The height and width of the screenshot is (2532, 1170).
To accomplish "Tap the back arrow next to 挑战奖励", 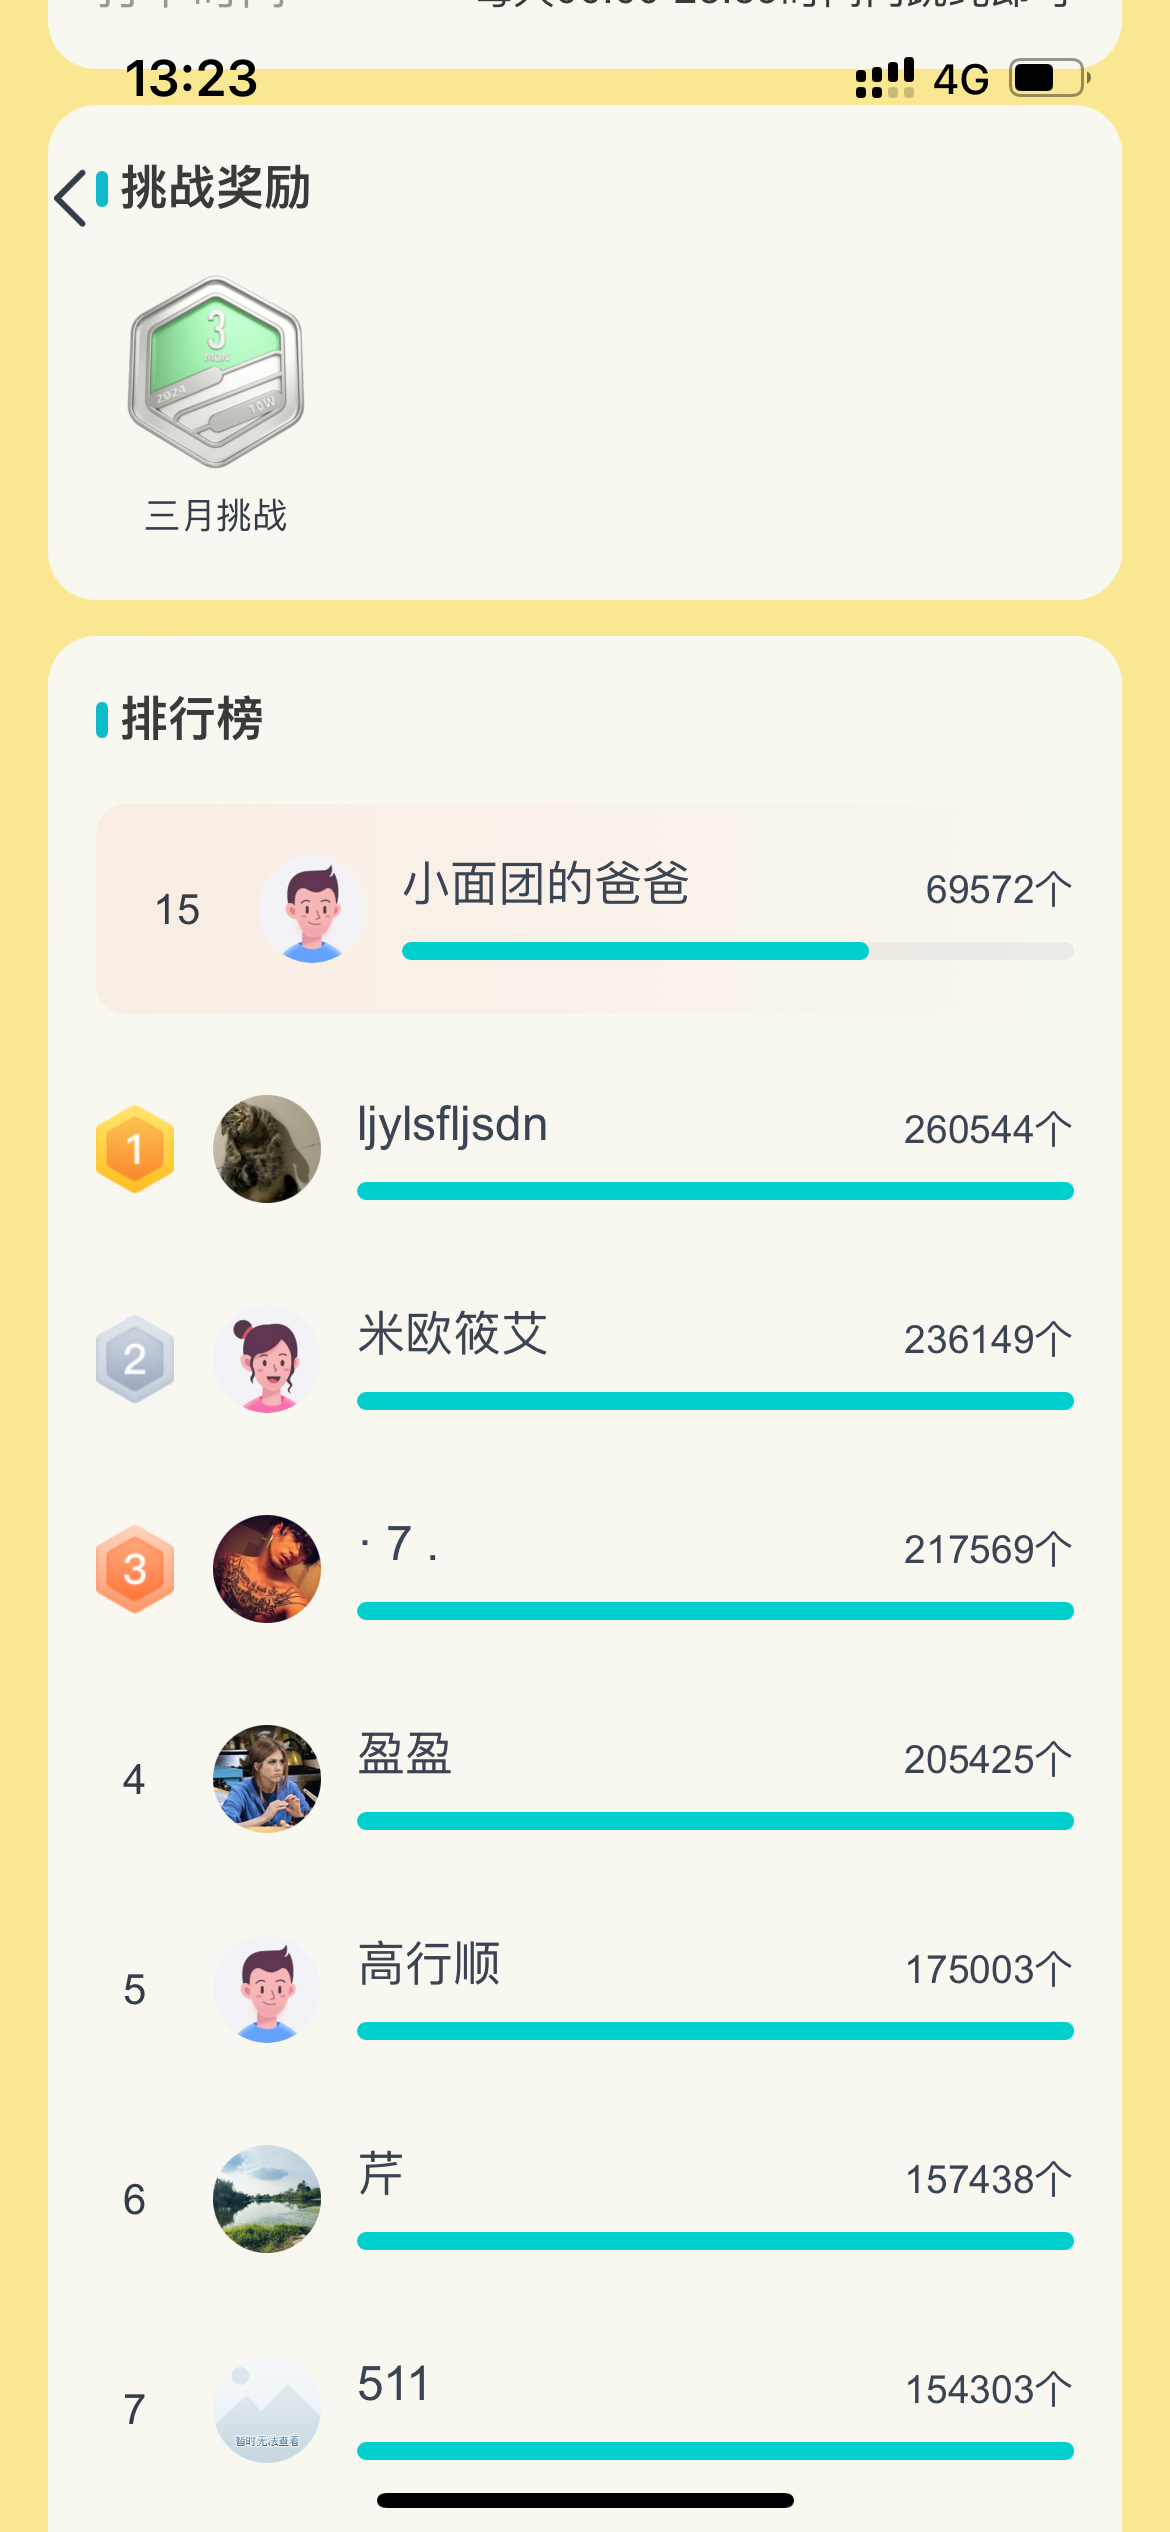I will [x=71, y=198].
